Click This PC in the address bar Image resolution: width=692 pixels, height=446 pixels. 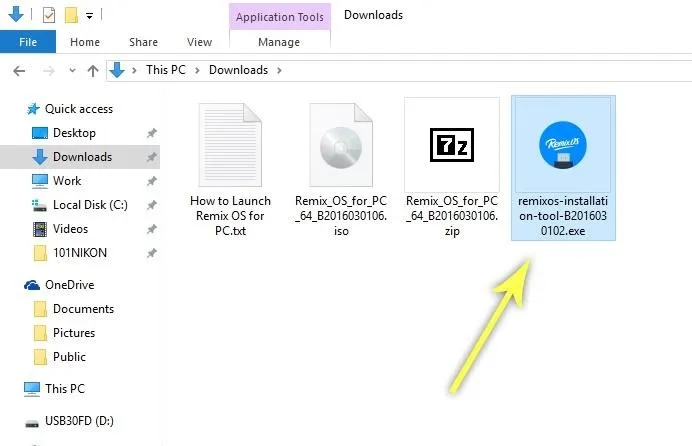tap(166, 70)
